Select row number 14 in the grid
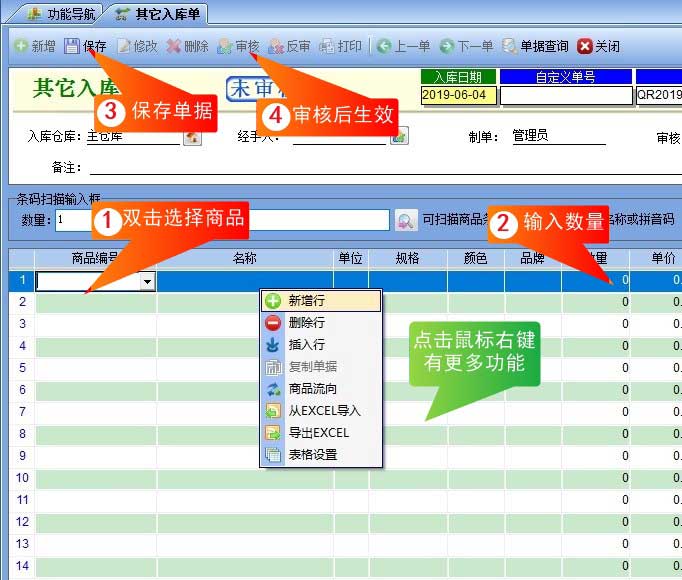Viewport: 682px width, 580px height. pos(22,566)
